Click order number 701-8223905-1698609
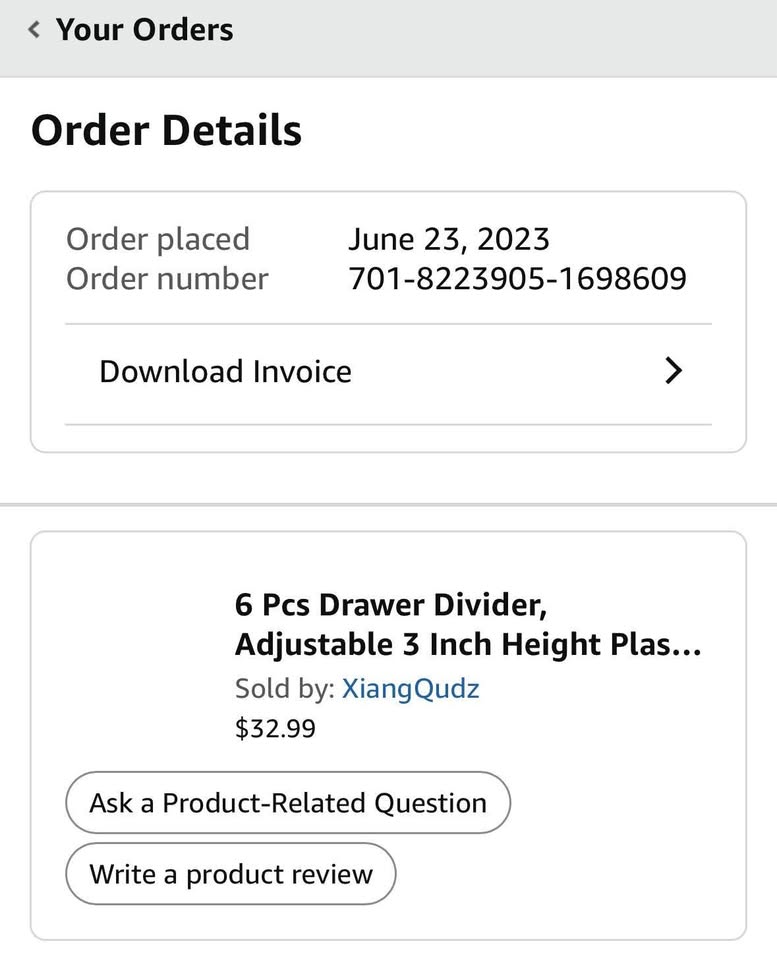 (x=517, y=279)
